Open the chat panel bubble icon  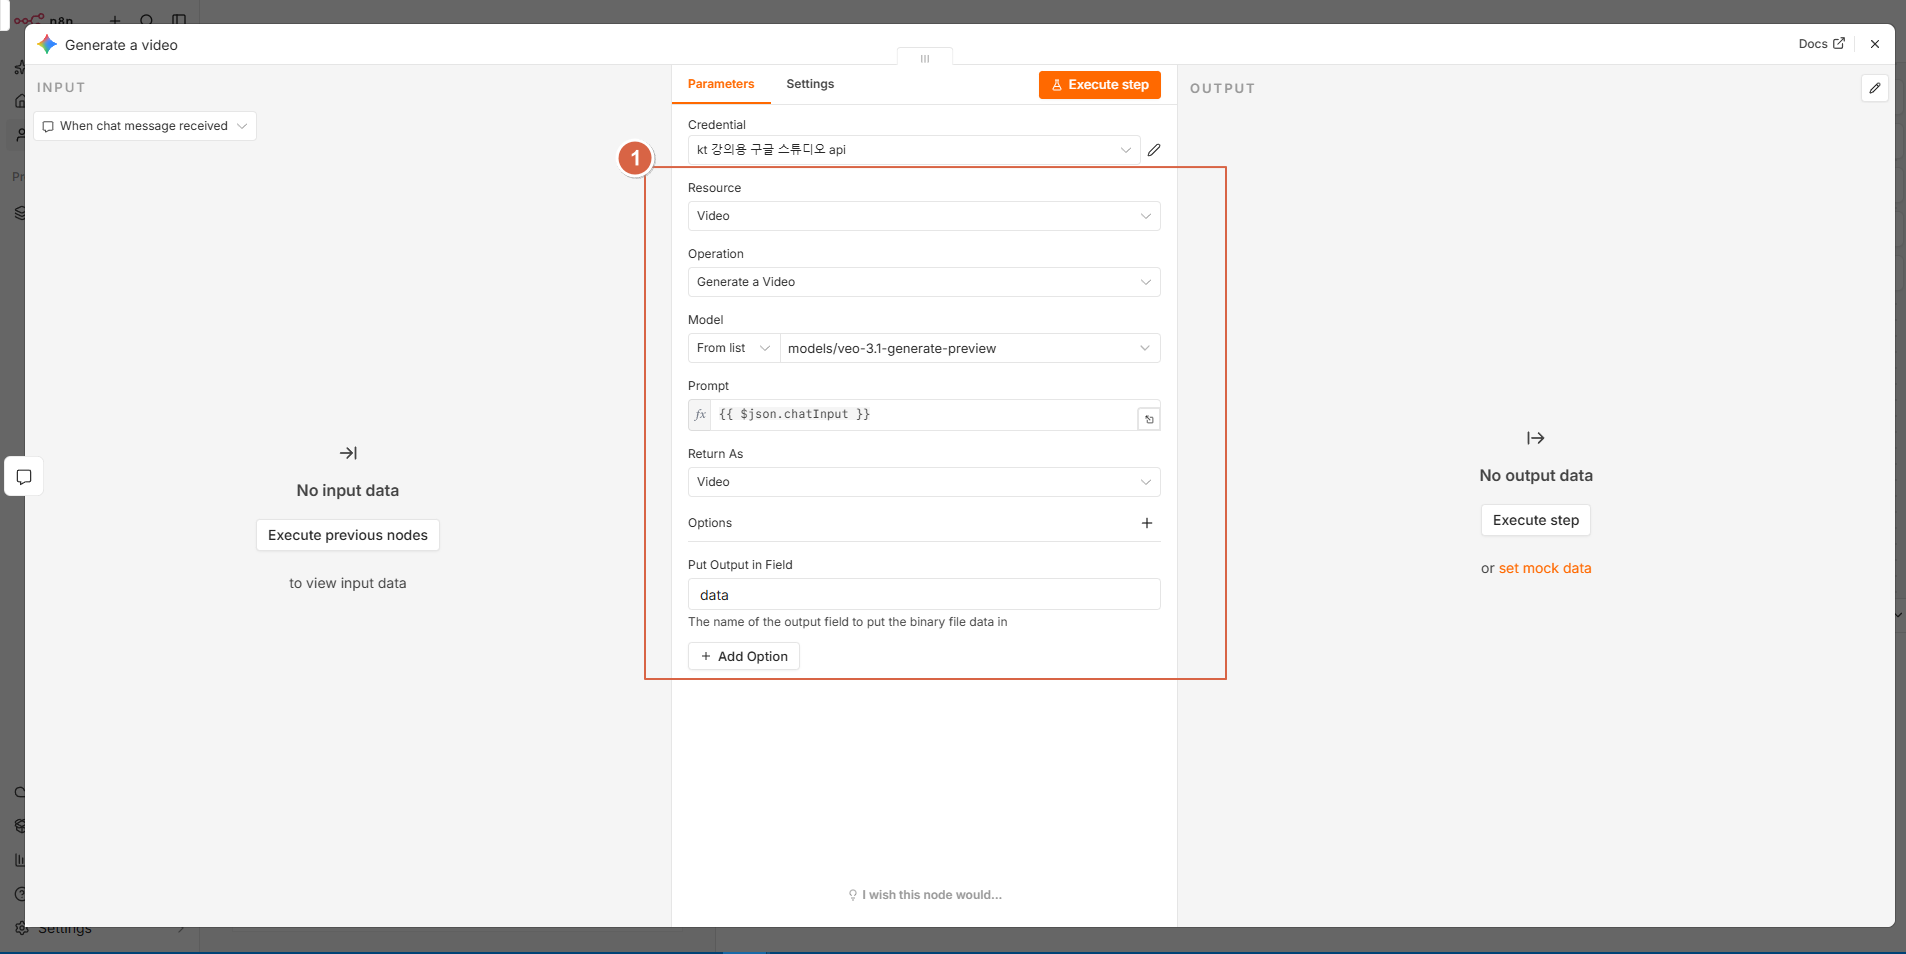[x=24, y=477]
